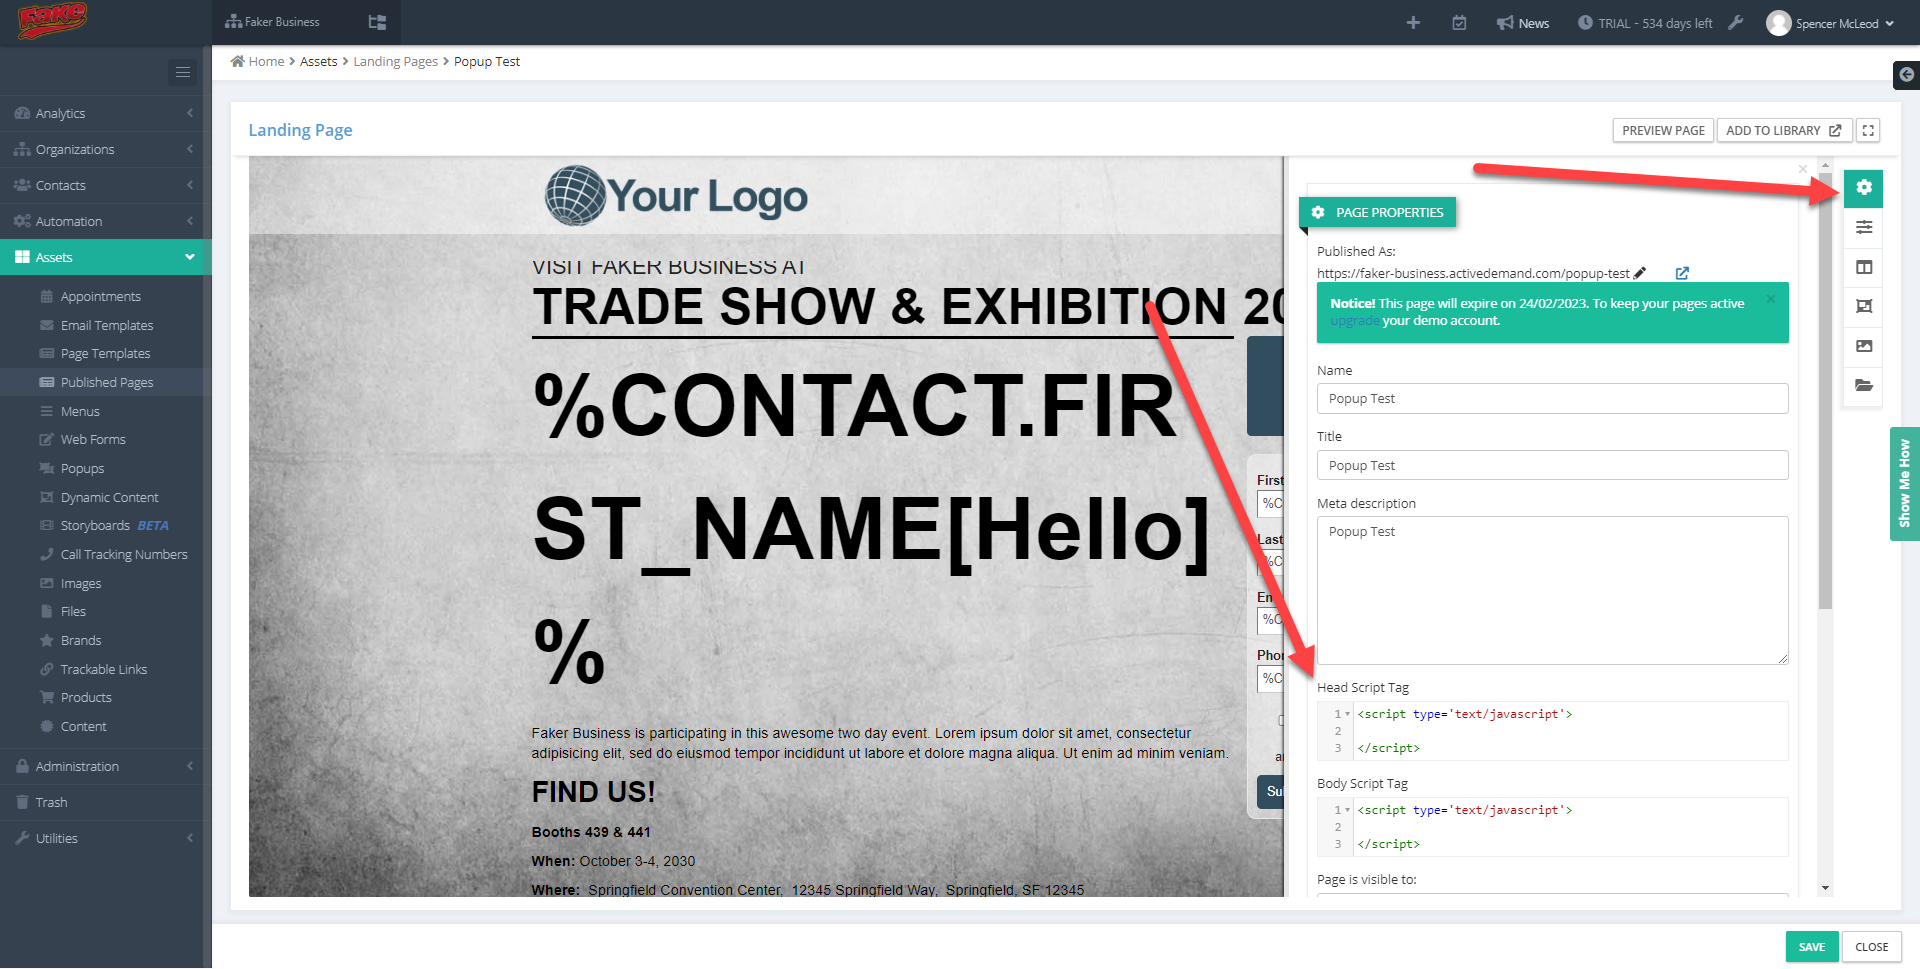1920x969 pixels.
Task: Close the Page Properties panel with X
Action: (1803, 169)
